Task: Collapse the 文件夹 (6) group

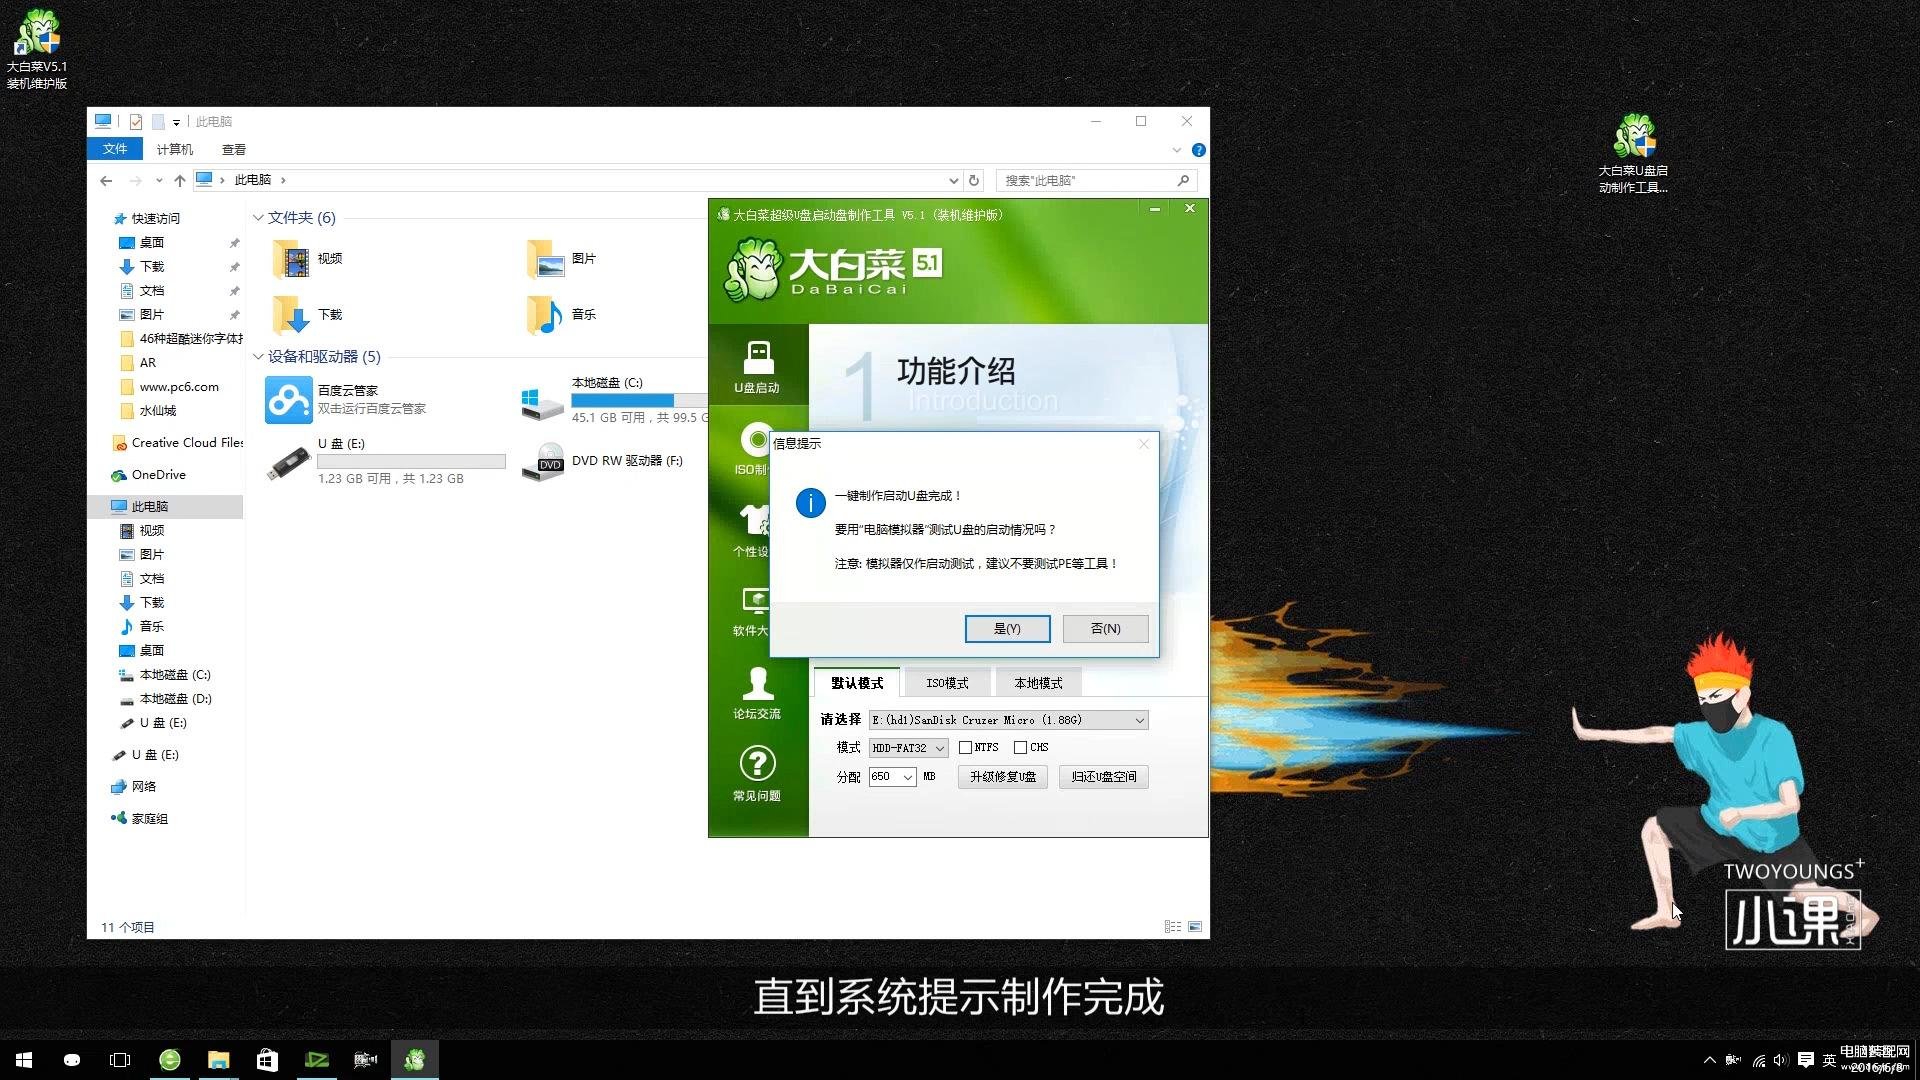Action: (x=258, y=218)
